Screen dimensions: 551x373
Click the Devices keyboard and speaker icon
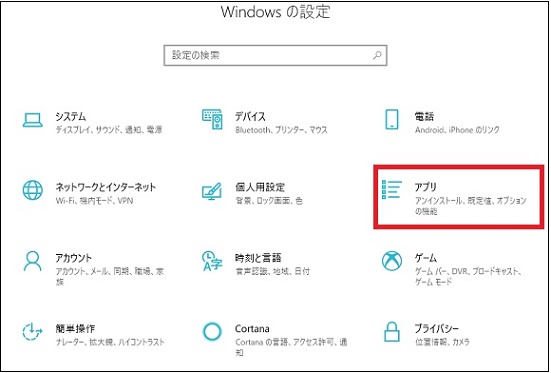coord(212,119)
